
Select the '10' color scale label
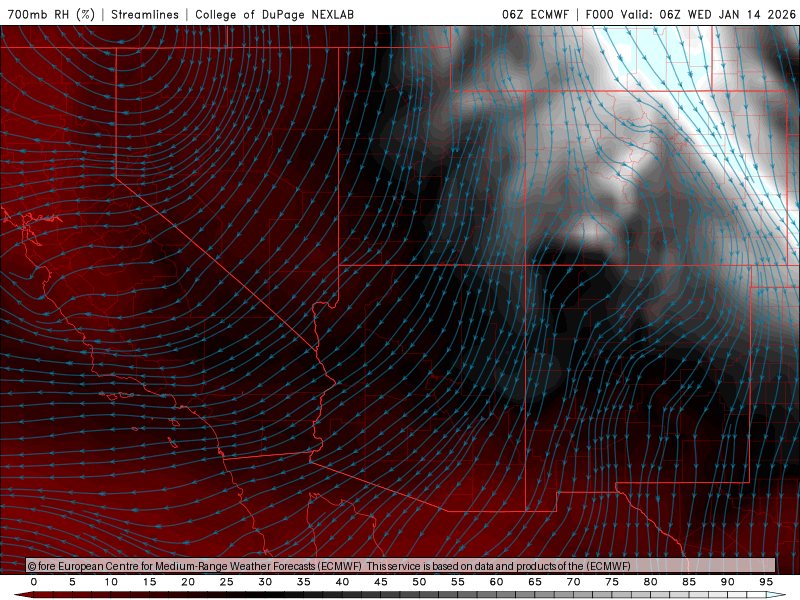pos(111,582)
